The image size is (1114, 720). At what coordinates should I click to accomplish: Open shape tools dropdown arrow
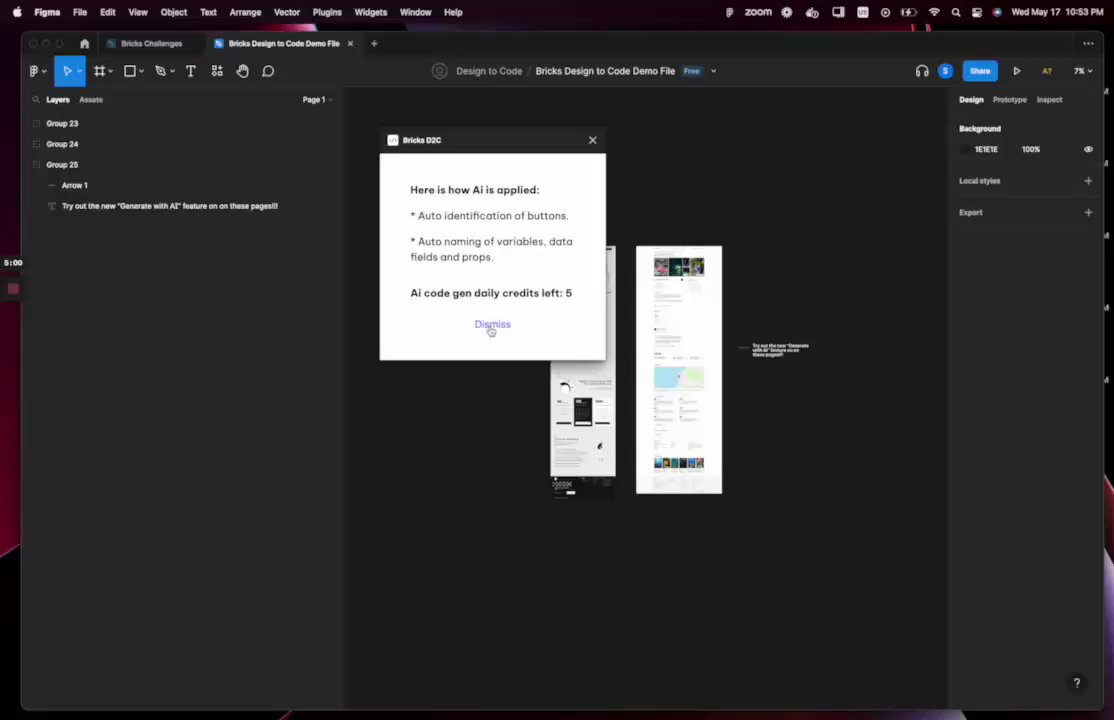(141, 71)
